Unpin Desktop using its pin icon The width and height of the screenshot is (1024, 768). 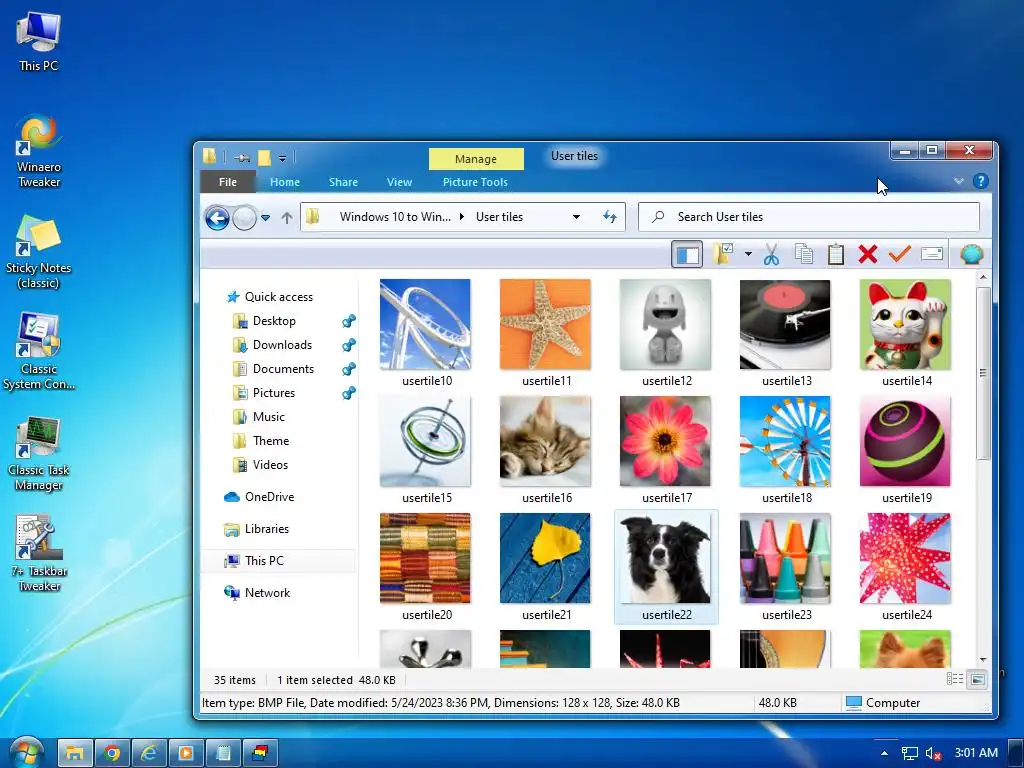(x=349, y=321)
